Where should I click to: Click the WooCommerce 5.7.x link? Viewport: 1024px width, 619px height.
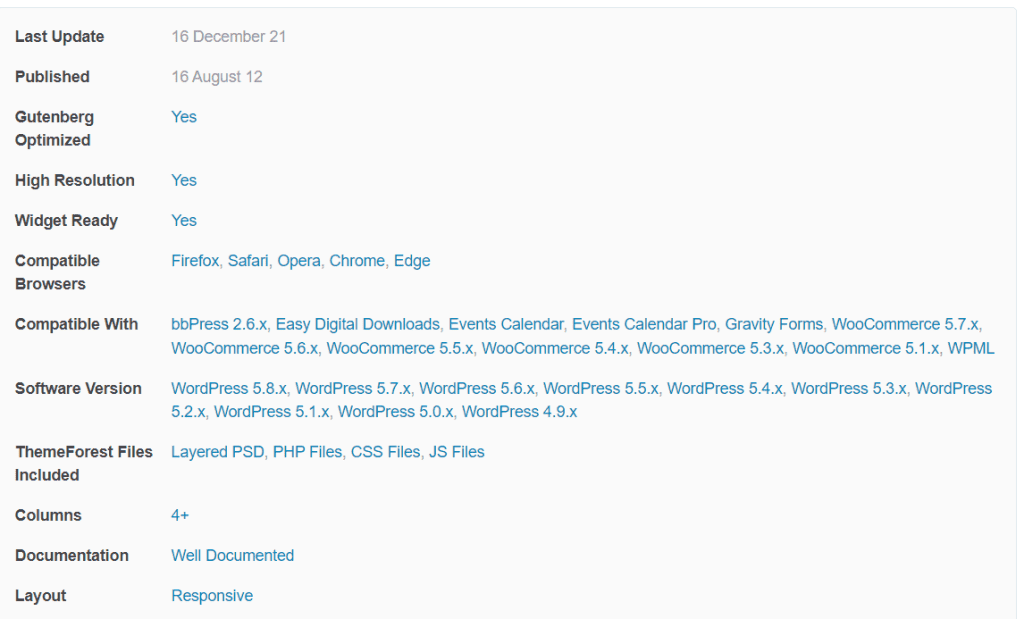click(x=904, y=325)
